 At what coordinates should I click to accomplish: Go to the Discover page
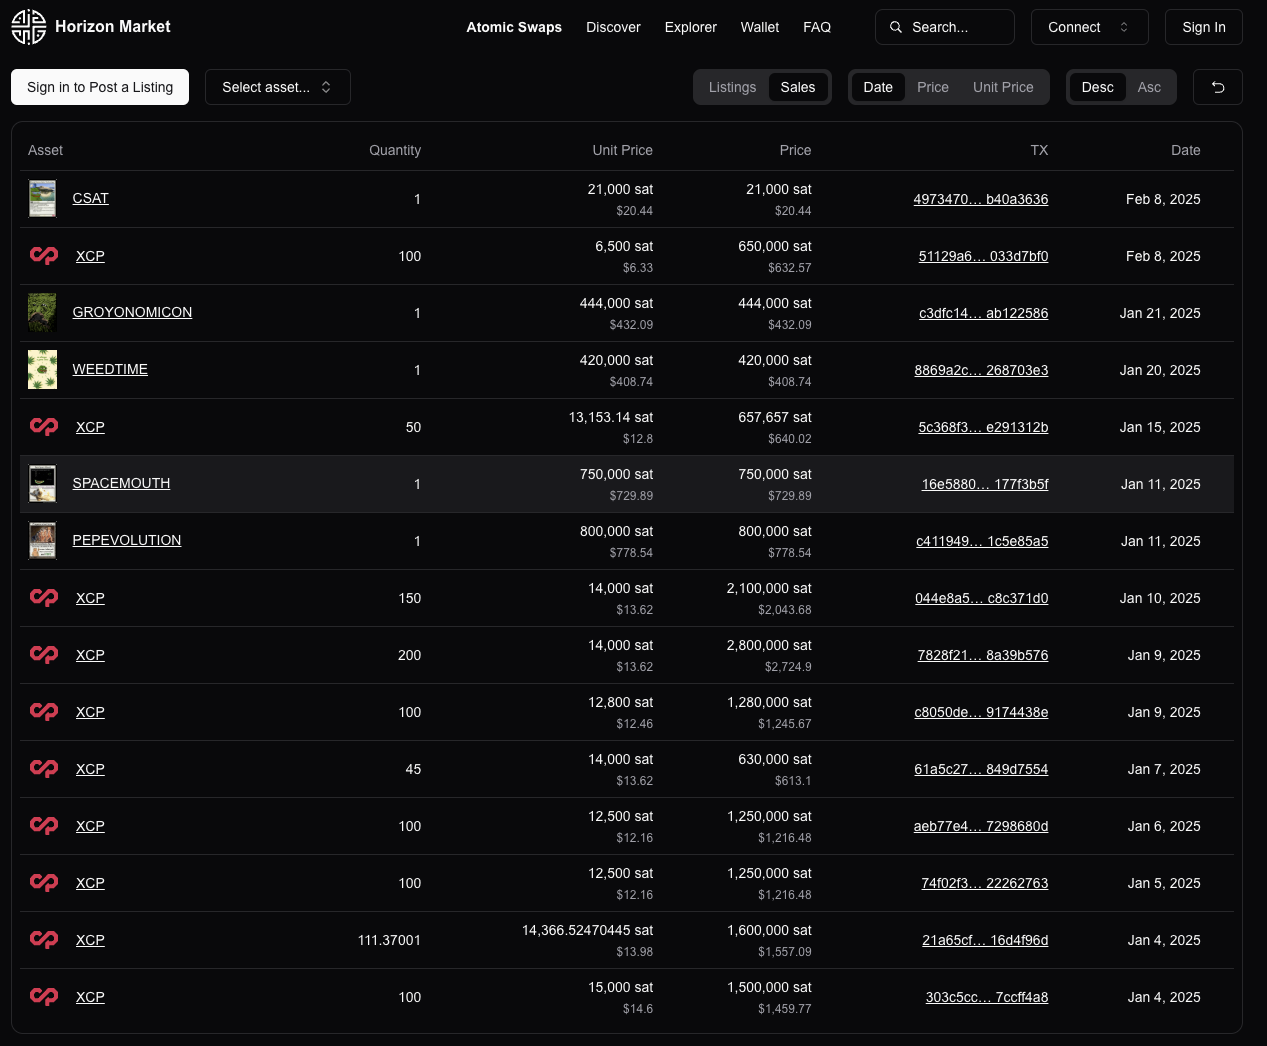click(x=613, y=27)
